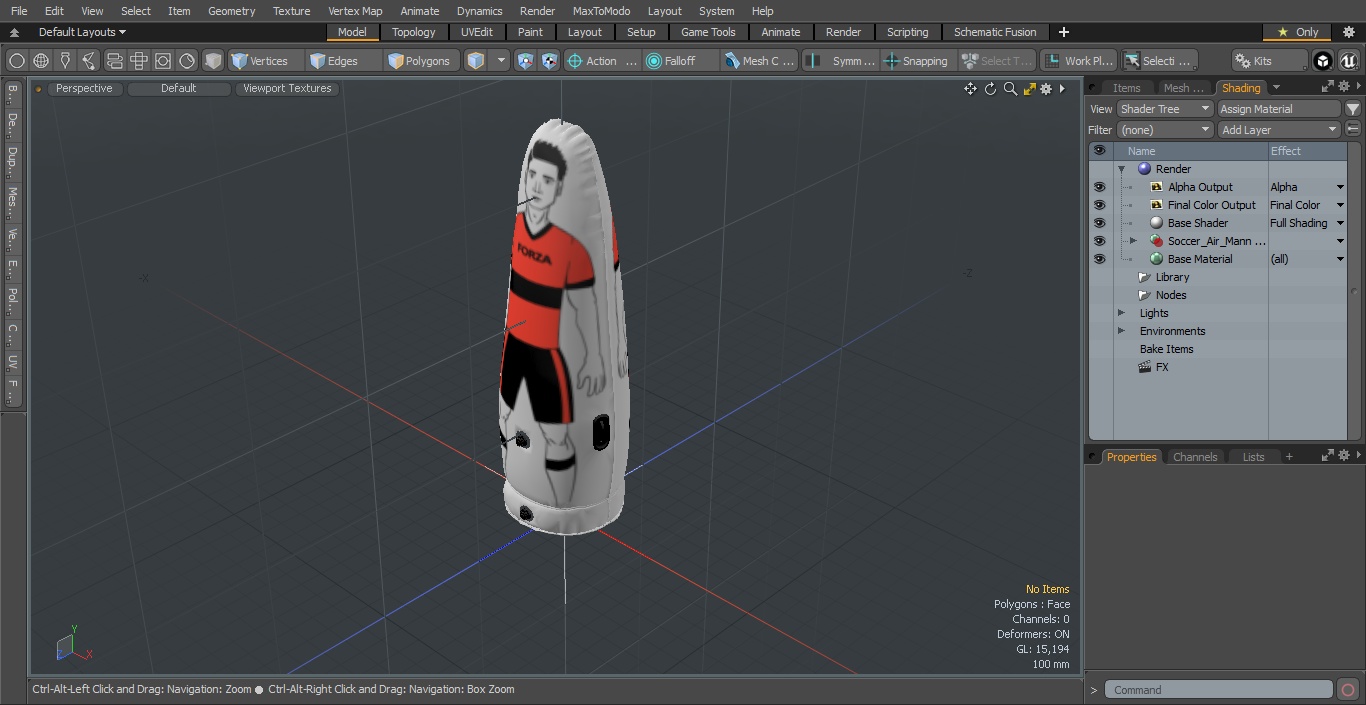Toggle visibility of Base Material layer
Screen dimensions: 1366x705
pyautogui.click(x=1100, y=259)
